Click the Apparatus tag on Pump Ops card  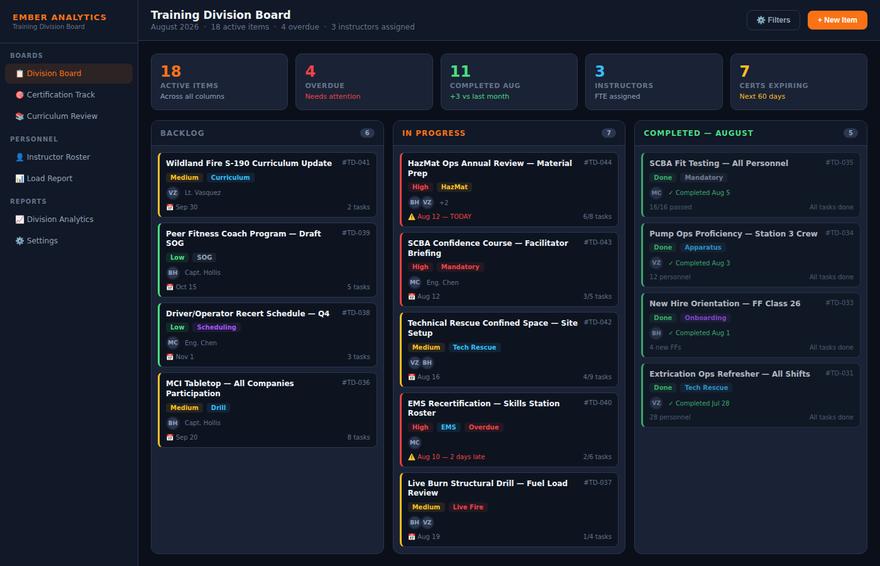703,247
